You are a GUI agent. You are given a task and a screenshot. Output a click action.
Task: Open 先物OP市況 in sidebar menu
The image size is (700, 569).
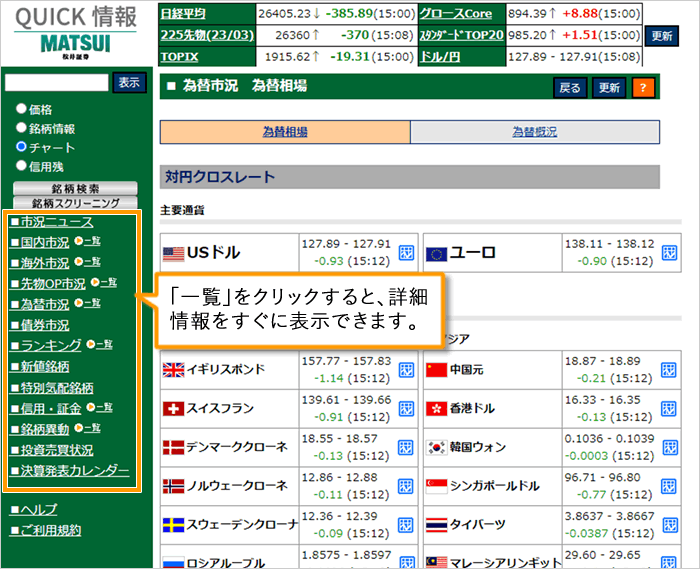click(x=48, y=284)
